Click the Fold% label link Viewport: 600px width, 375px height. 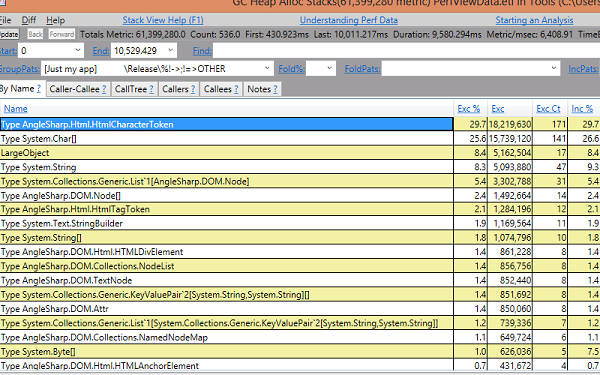tap(291, 69)
